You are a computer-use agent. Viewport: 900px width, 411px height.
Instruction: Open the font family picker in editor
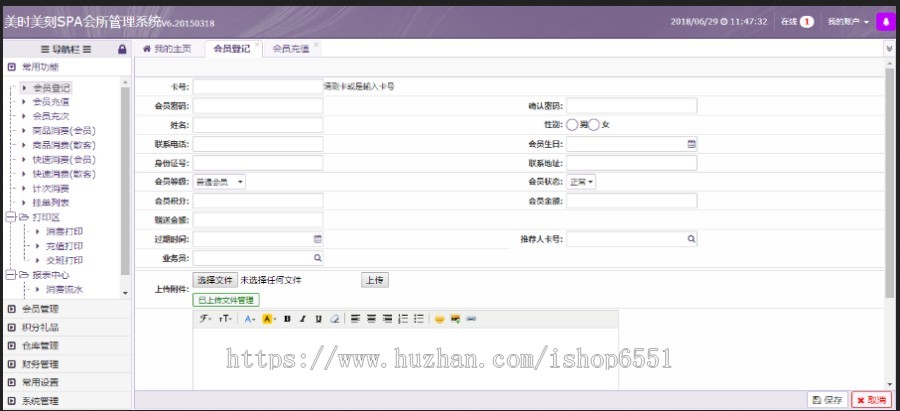pyautogui.click(x=206, y=319)
